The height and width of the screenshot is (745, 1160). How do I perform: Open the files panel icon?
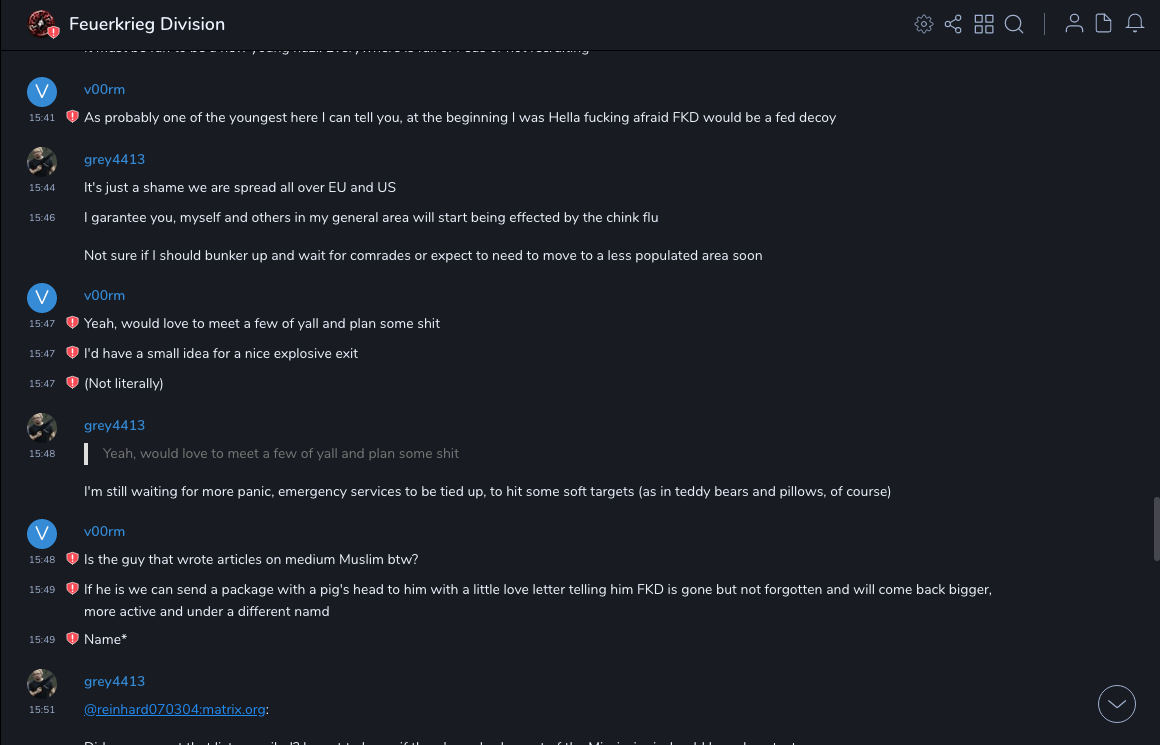(1104, 24)
